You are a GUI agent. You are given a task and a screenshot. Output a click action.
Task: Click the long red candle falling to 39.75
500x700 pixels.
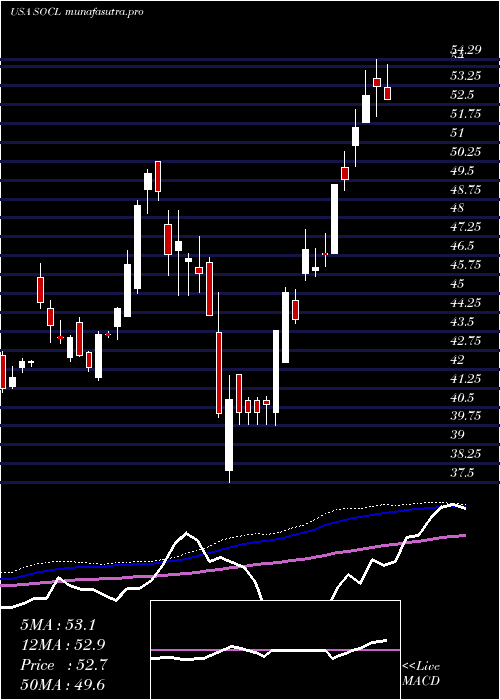tap(219, 373)
